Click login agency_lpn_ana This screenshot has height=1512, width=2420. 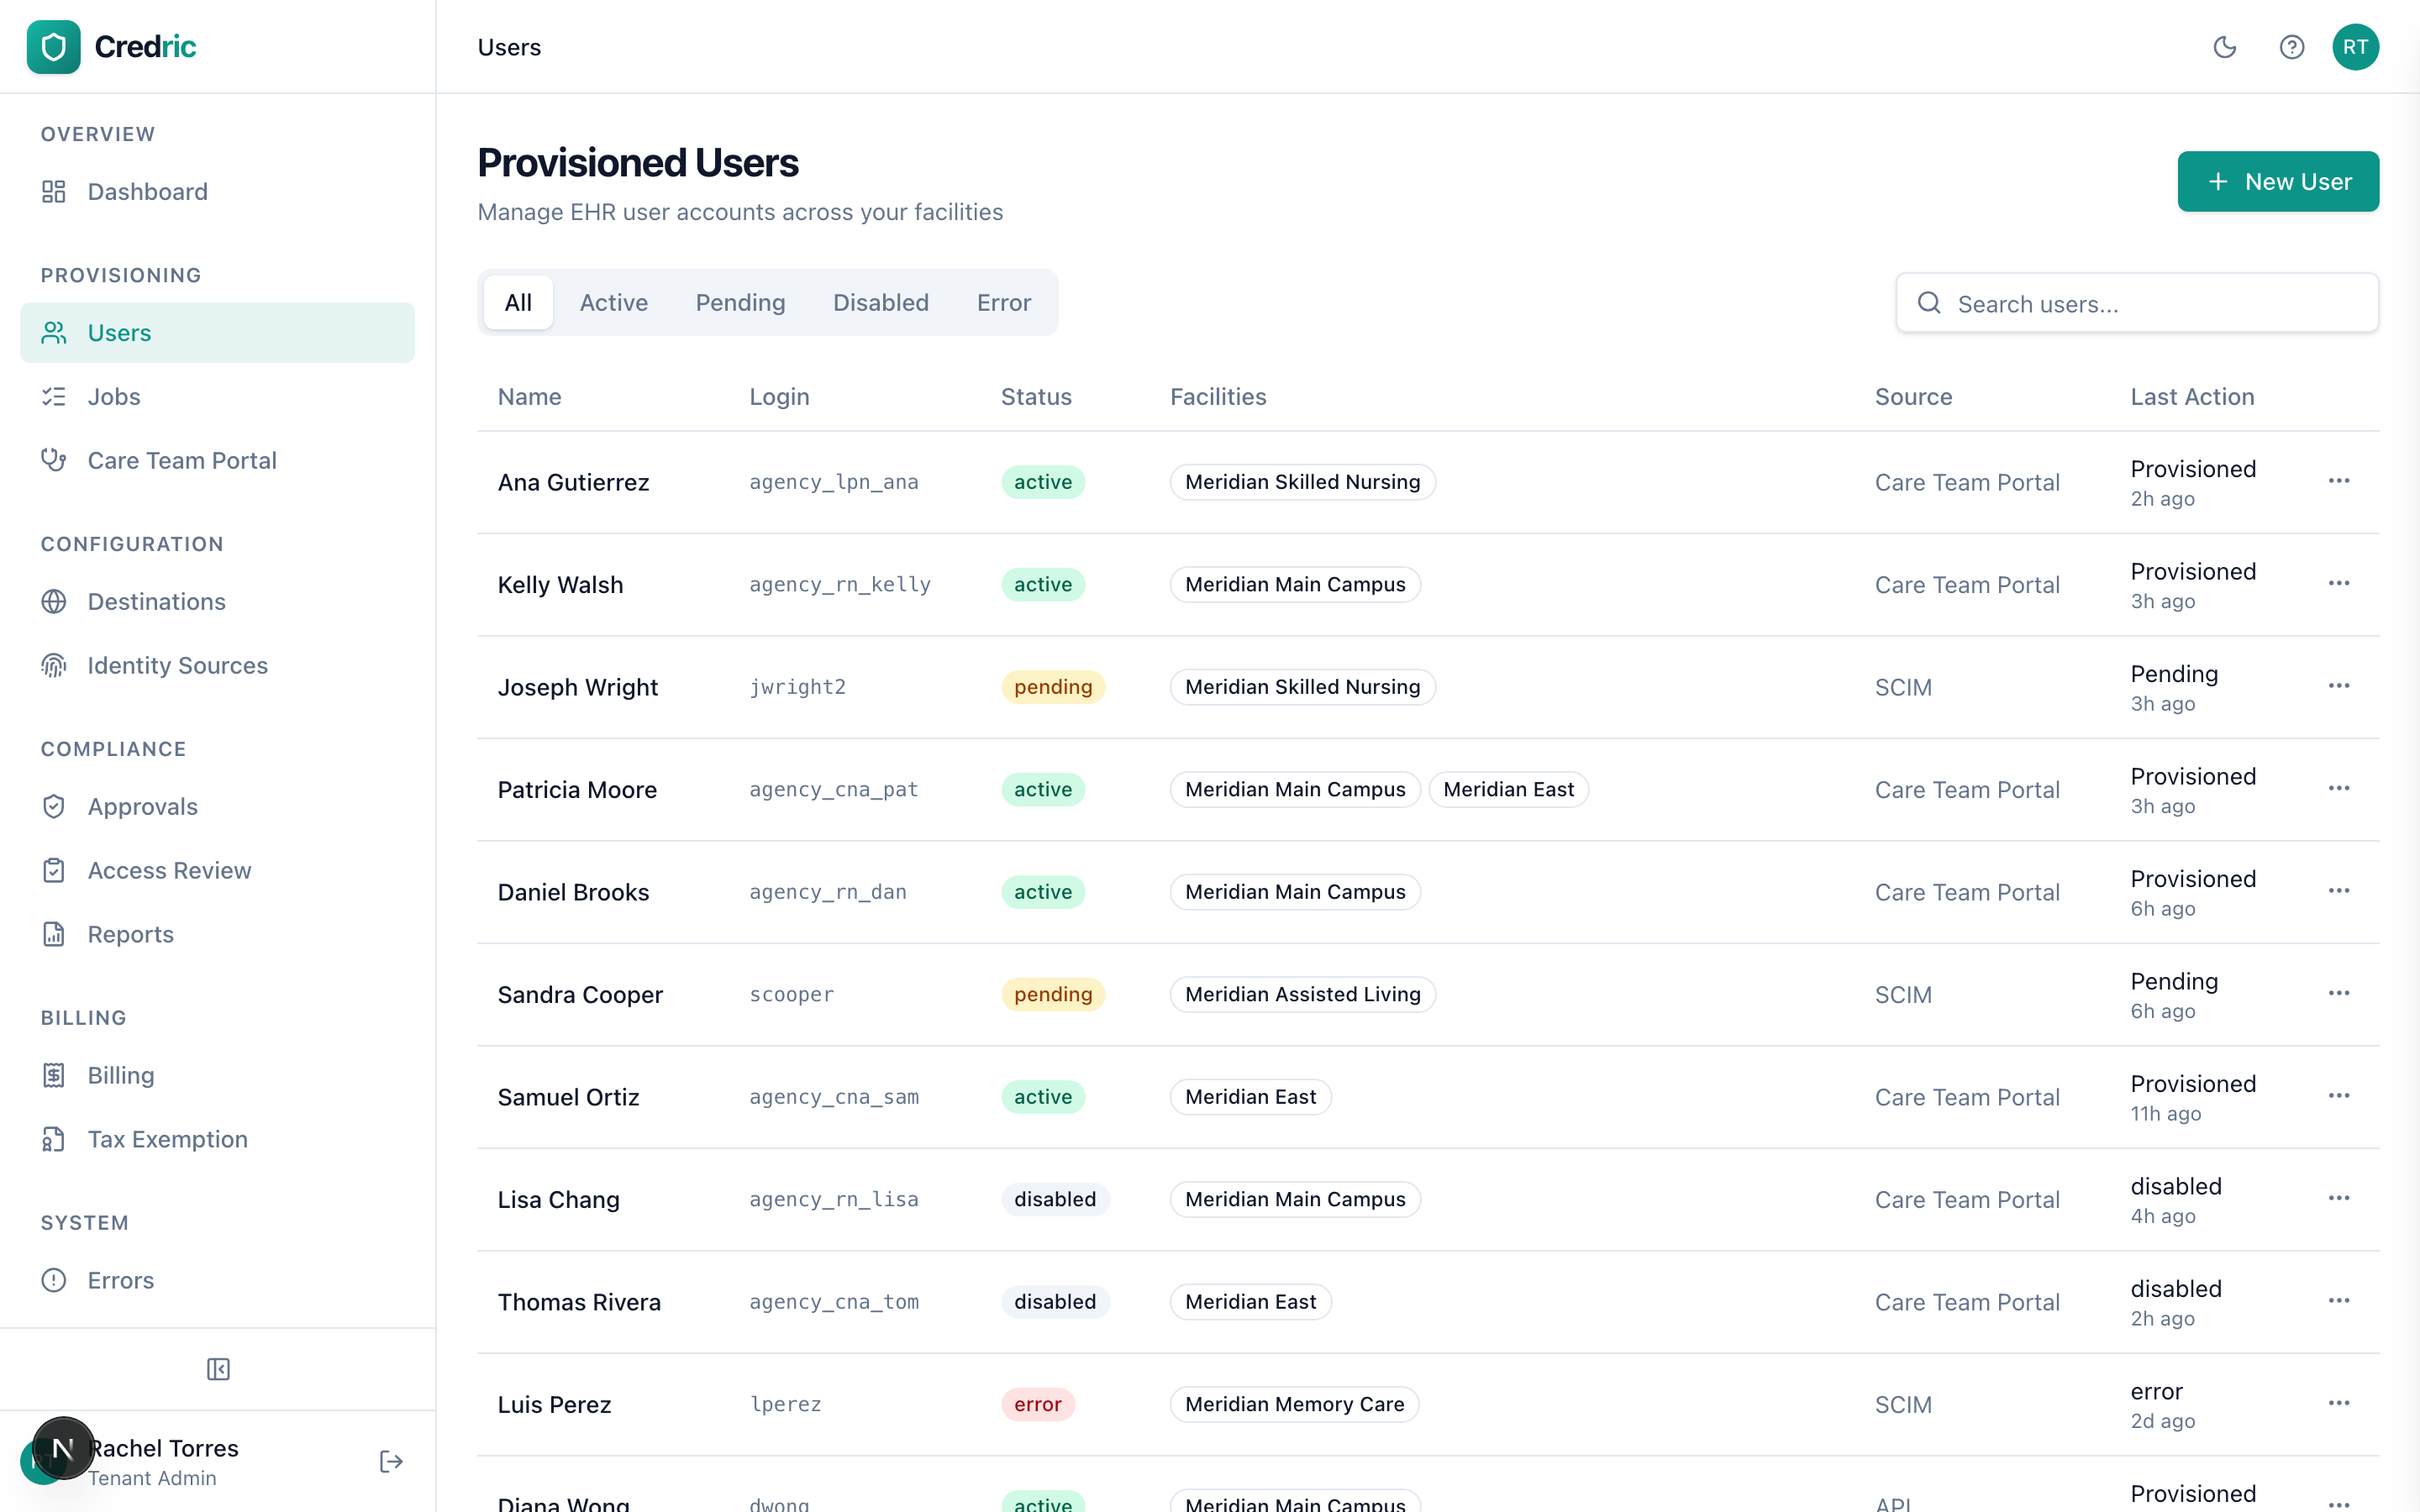(x=834, y=482)
